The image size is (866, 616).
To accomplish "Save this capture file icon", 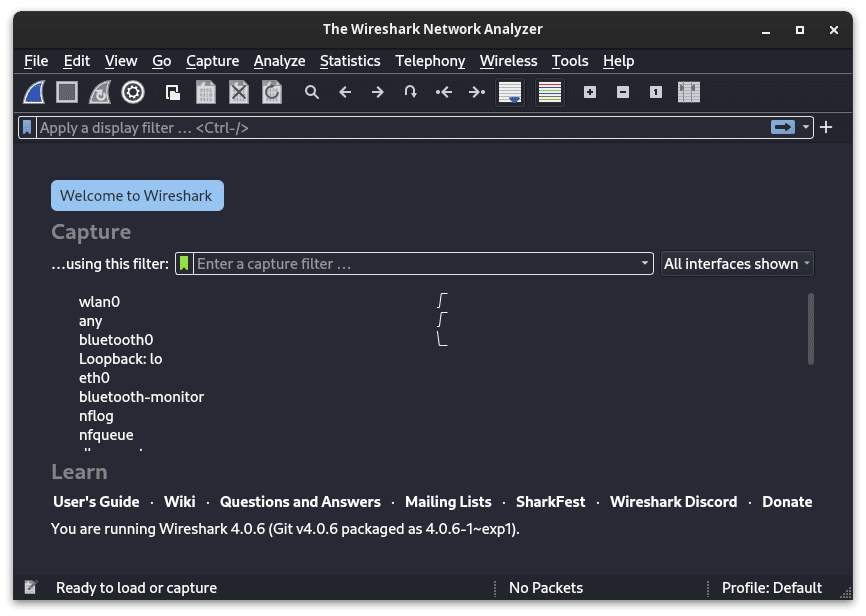I will click(206, 92).
